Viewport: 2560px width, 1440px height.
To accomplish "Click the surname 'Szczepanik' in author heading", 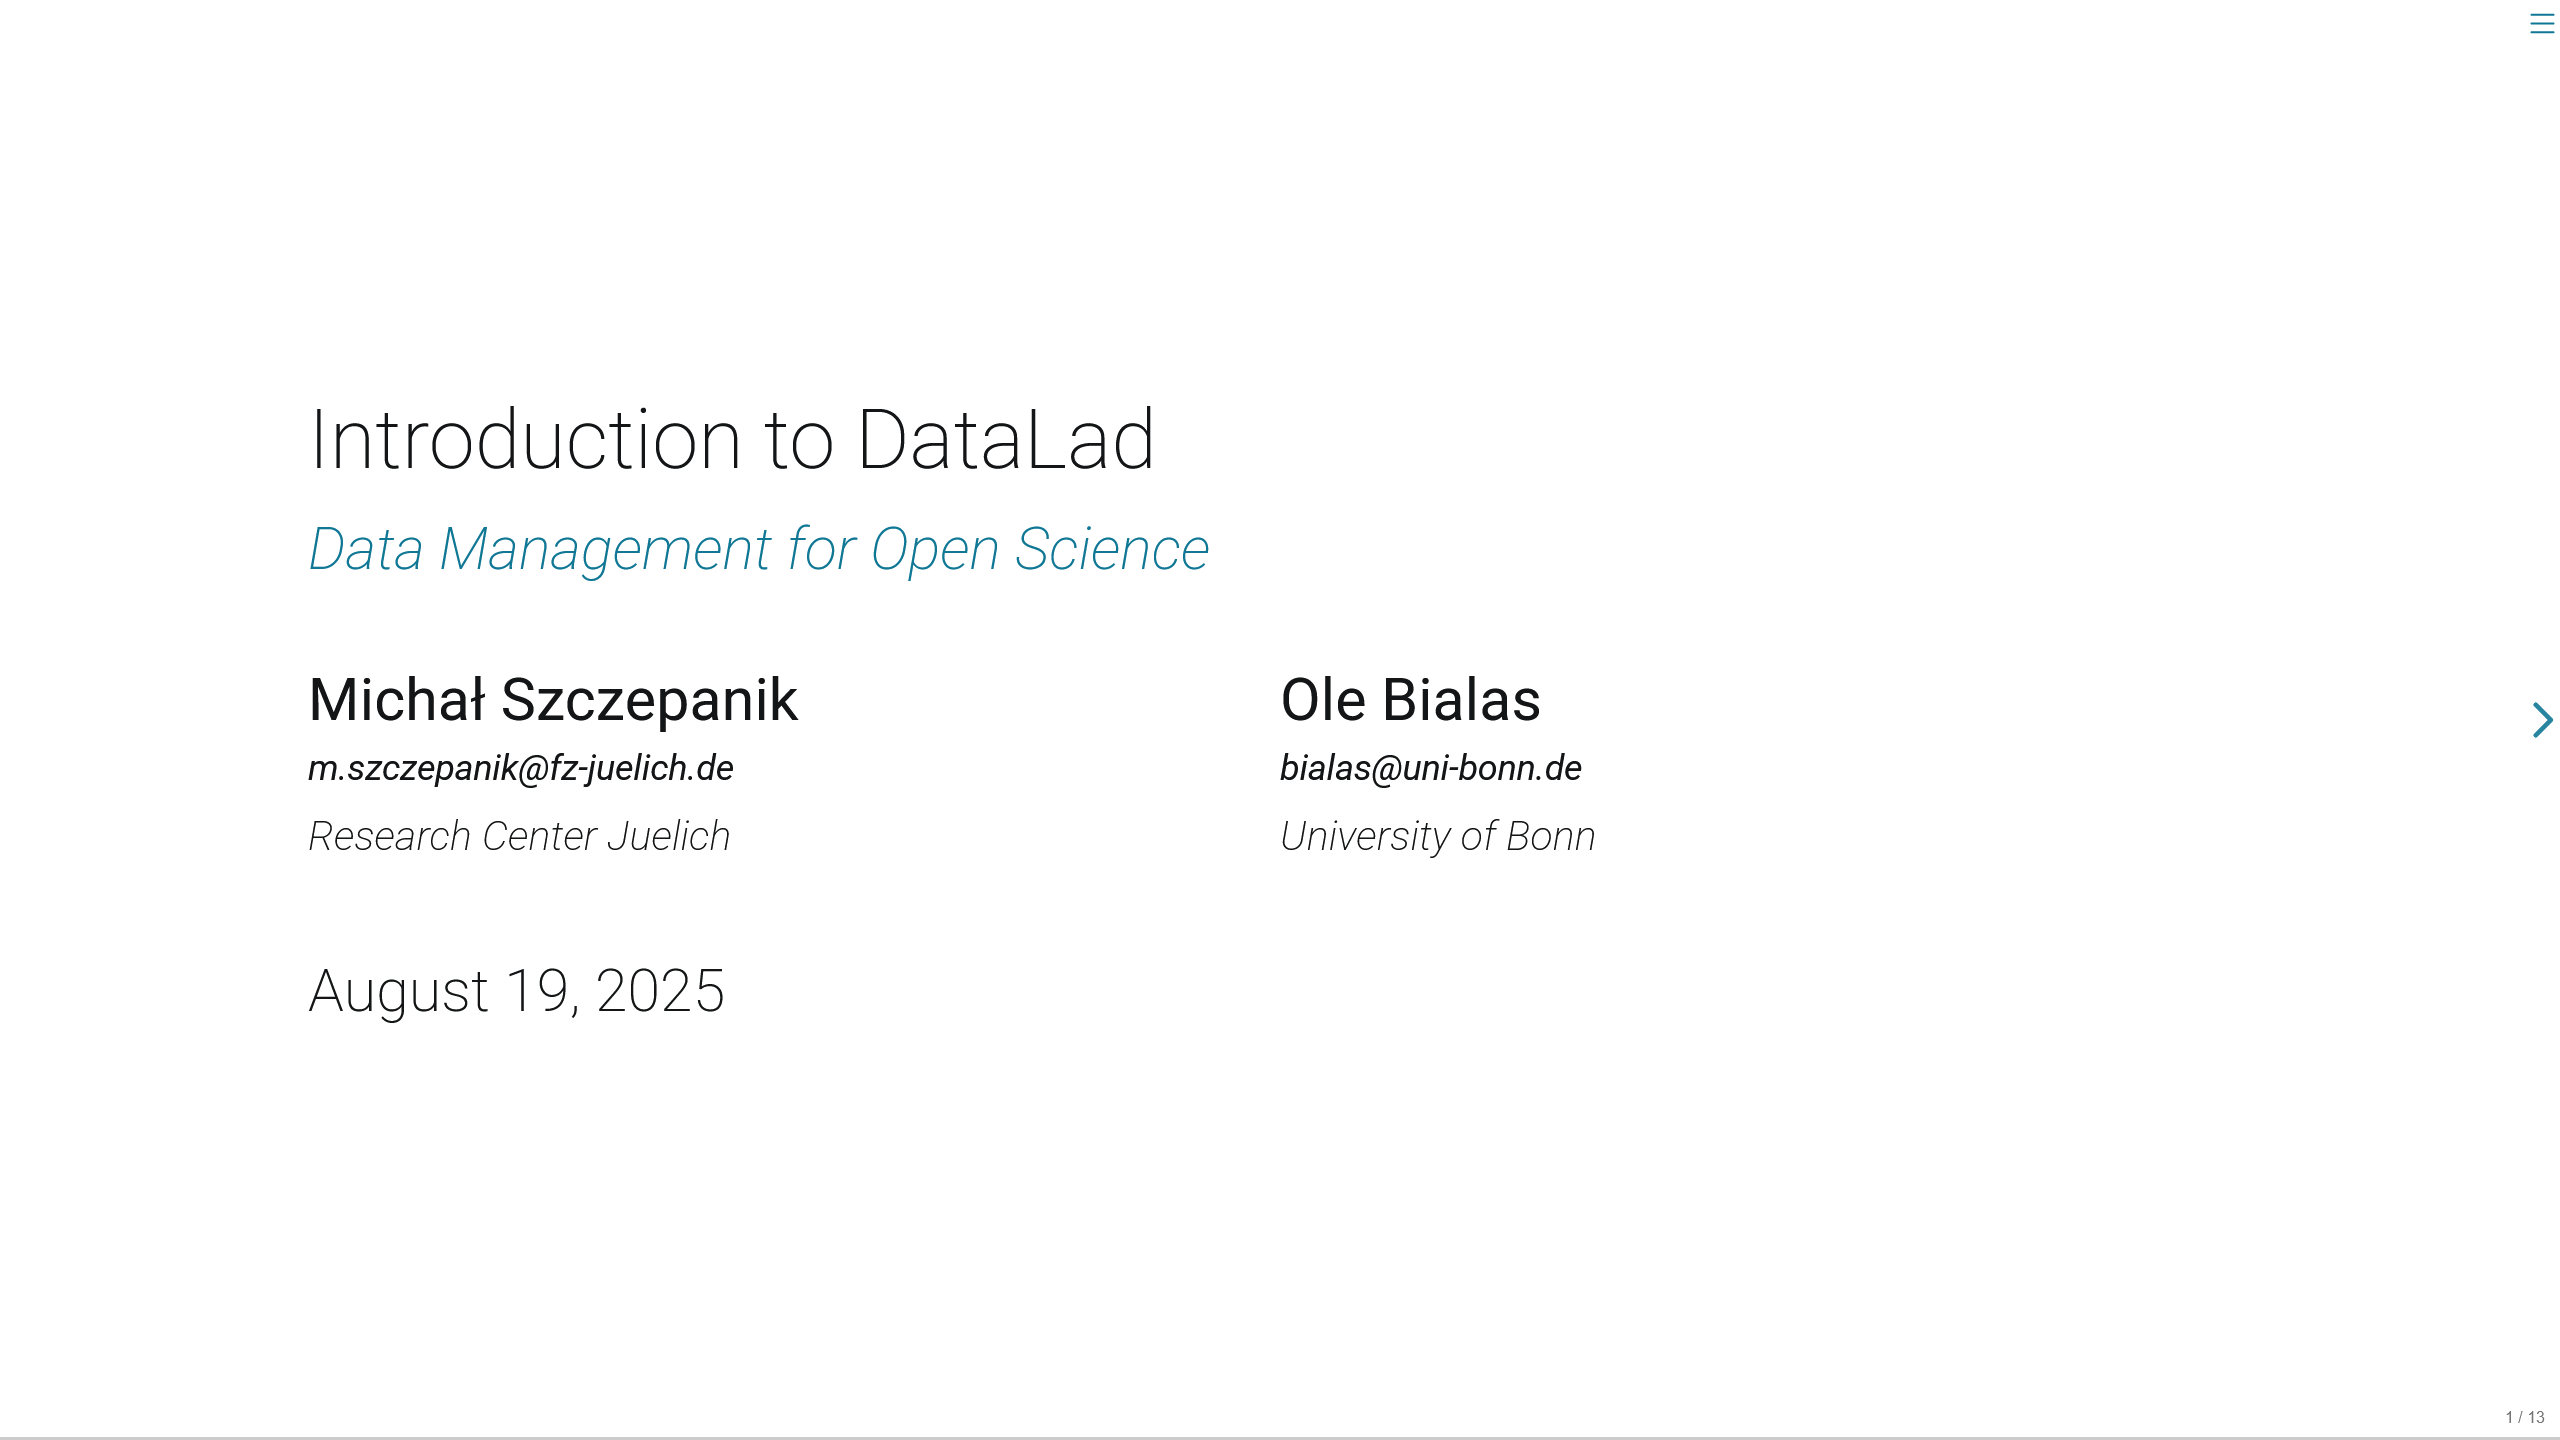I will [x=649, y=702].
